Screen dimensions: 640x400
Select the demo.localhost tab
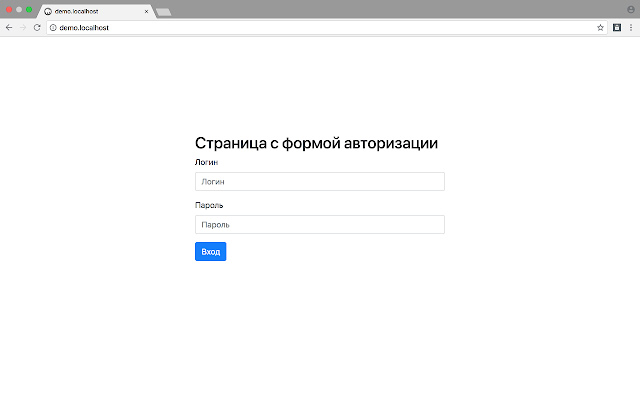pyautogui.click(x=96, y=11)
